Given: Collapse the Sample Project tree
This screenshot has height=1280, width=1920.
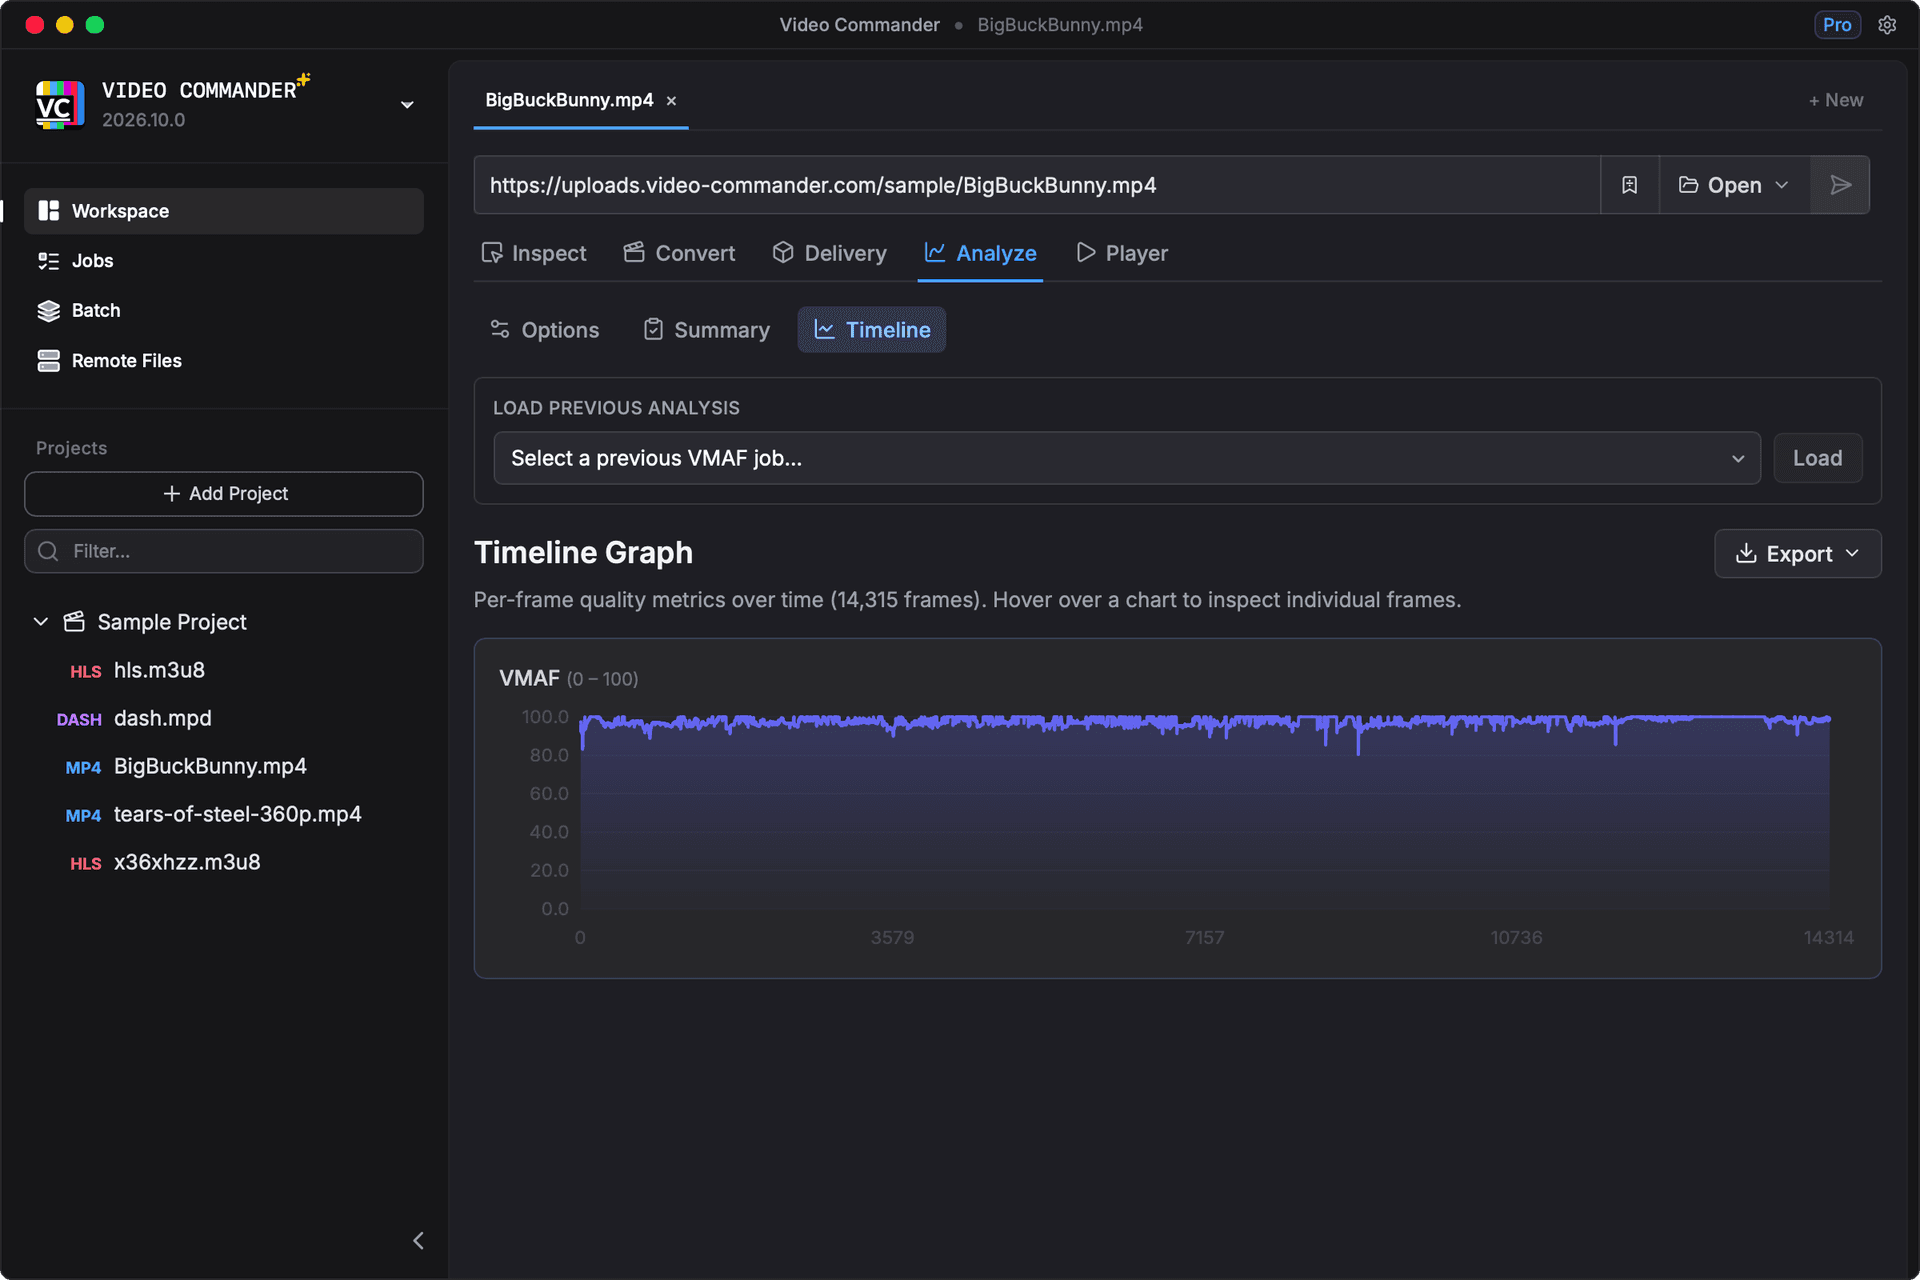Looking at the screenshot, I should (x=41, y=622).
